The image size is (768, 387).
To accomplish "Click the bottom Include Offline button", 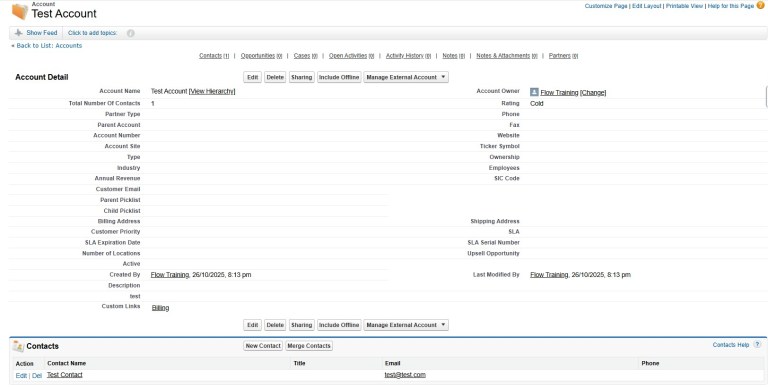I will [x=339, y=325].
